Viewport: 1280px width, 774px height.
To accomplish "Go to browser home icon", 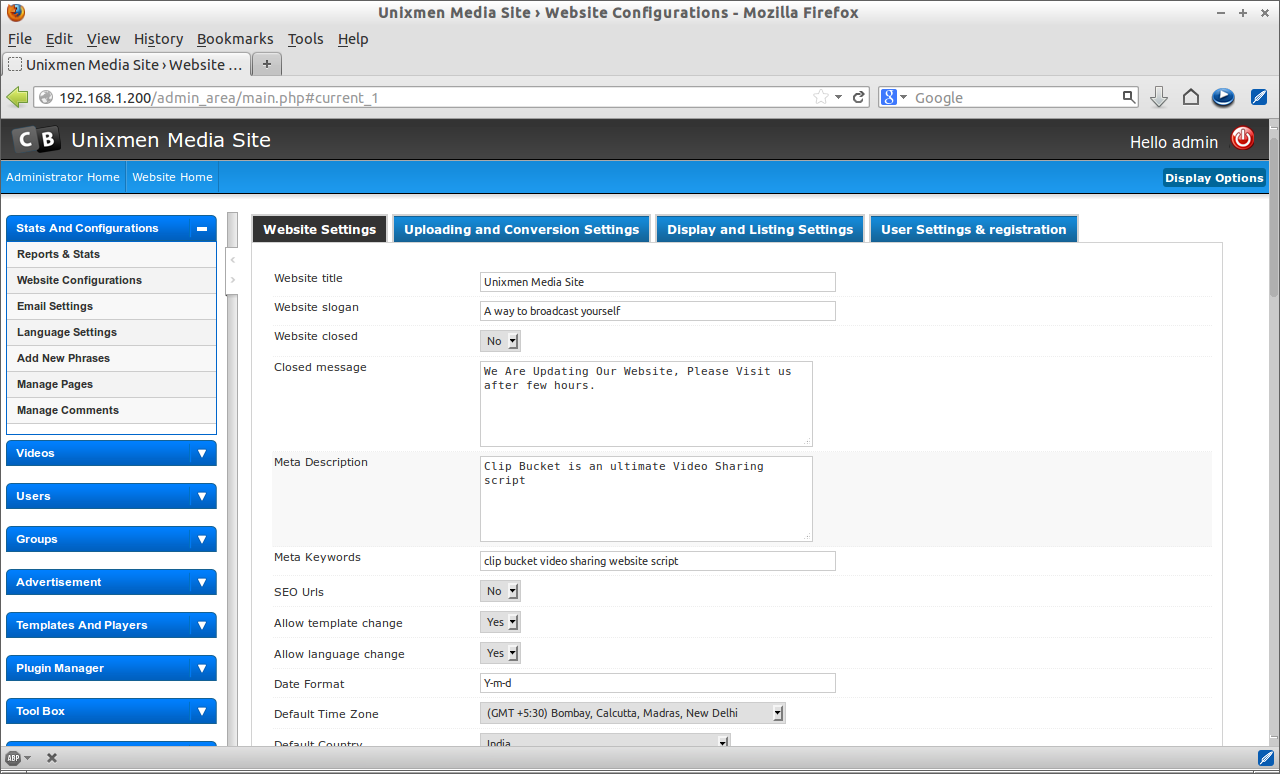I will tap(1190, 97).
